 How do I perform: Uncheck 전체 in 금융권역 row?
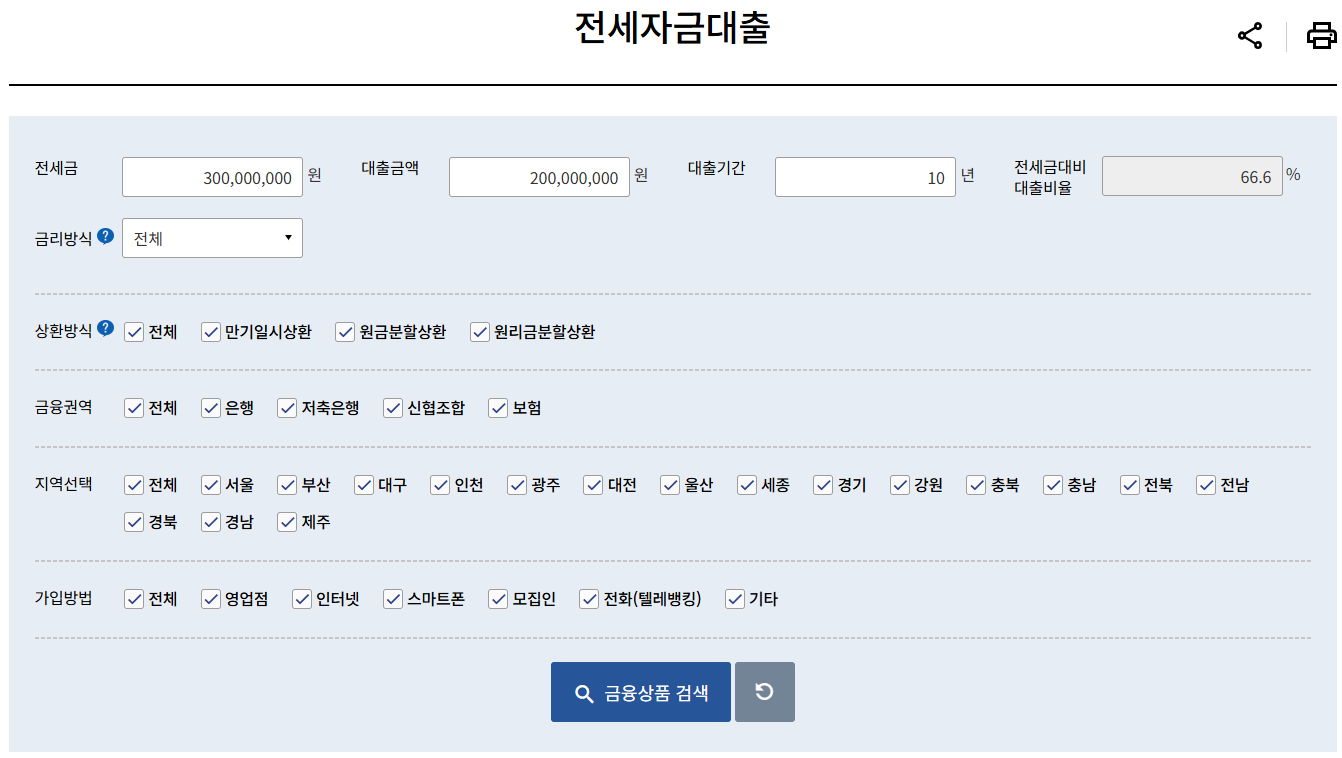coord(134,408)
